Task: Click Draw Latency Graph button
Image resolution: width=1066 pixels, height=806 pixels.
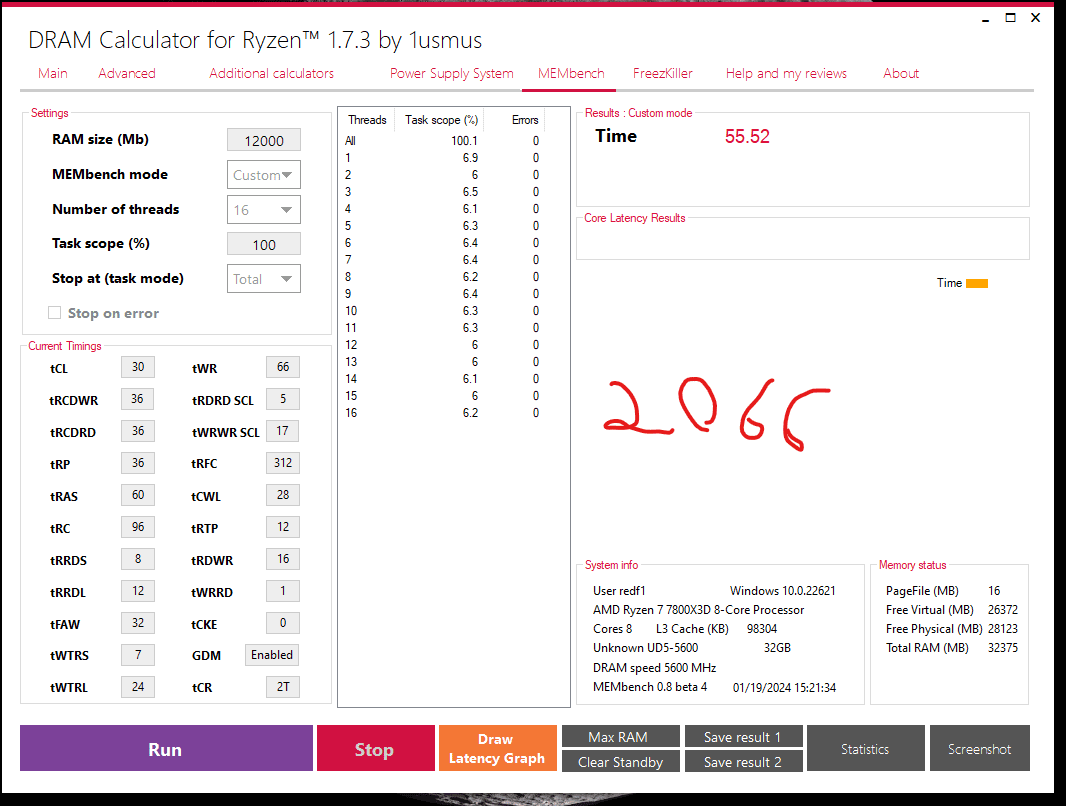Action: click(498, 748)
